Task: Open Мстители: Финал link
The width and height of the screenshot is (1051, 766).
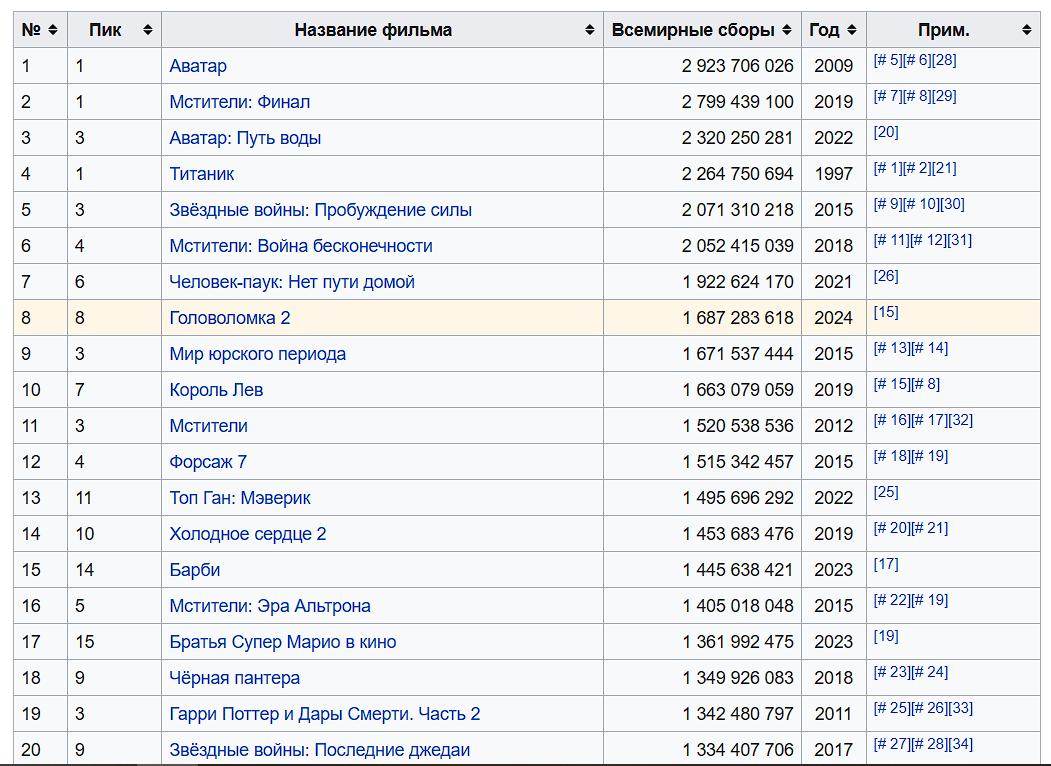Action: (x=239, y=102)
